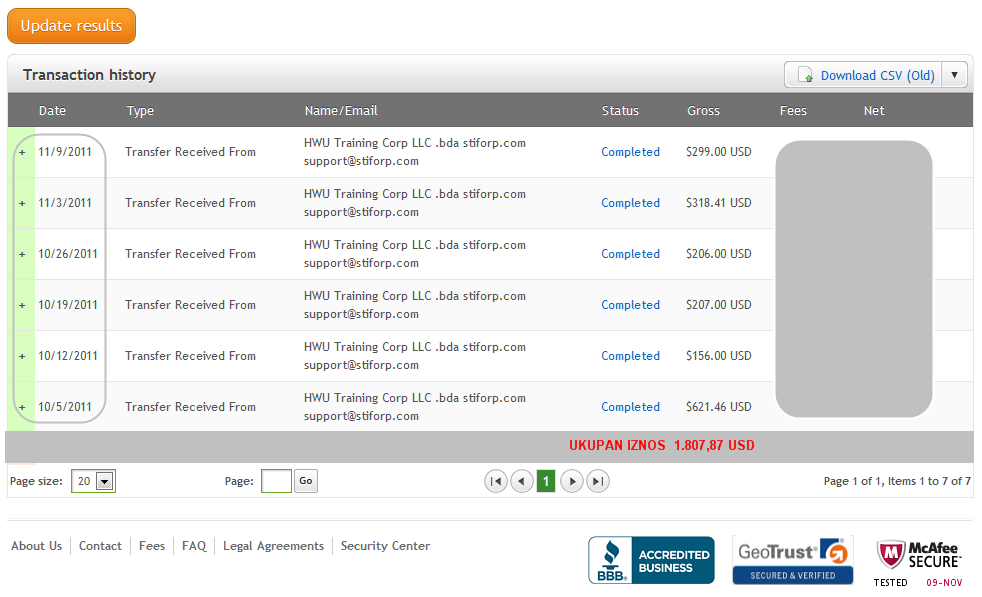Click the BBB Accredited Business badge
Image resolution: width=982 pixels, height=597 pixels.
point(651,560)
